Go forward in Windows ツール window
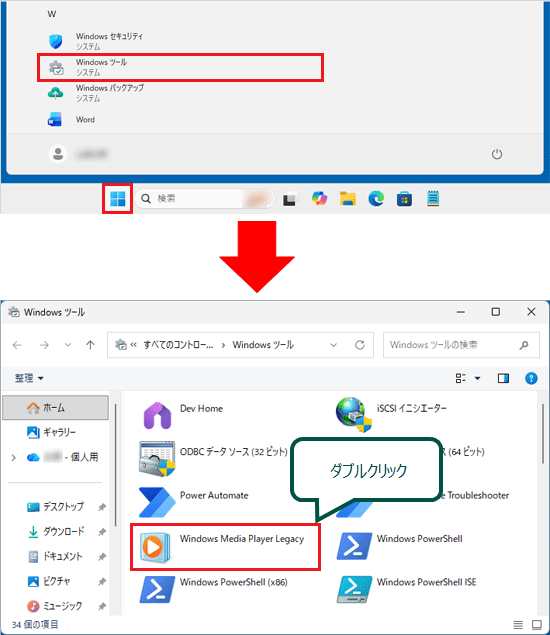Viewport: 550px width, 635px height. pos(44,345)
